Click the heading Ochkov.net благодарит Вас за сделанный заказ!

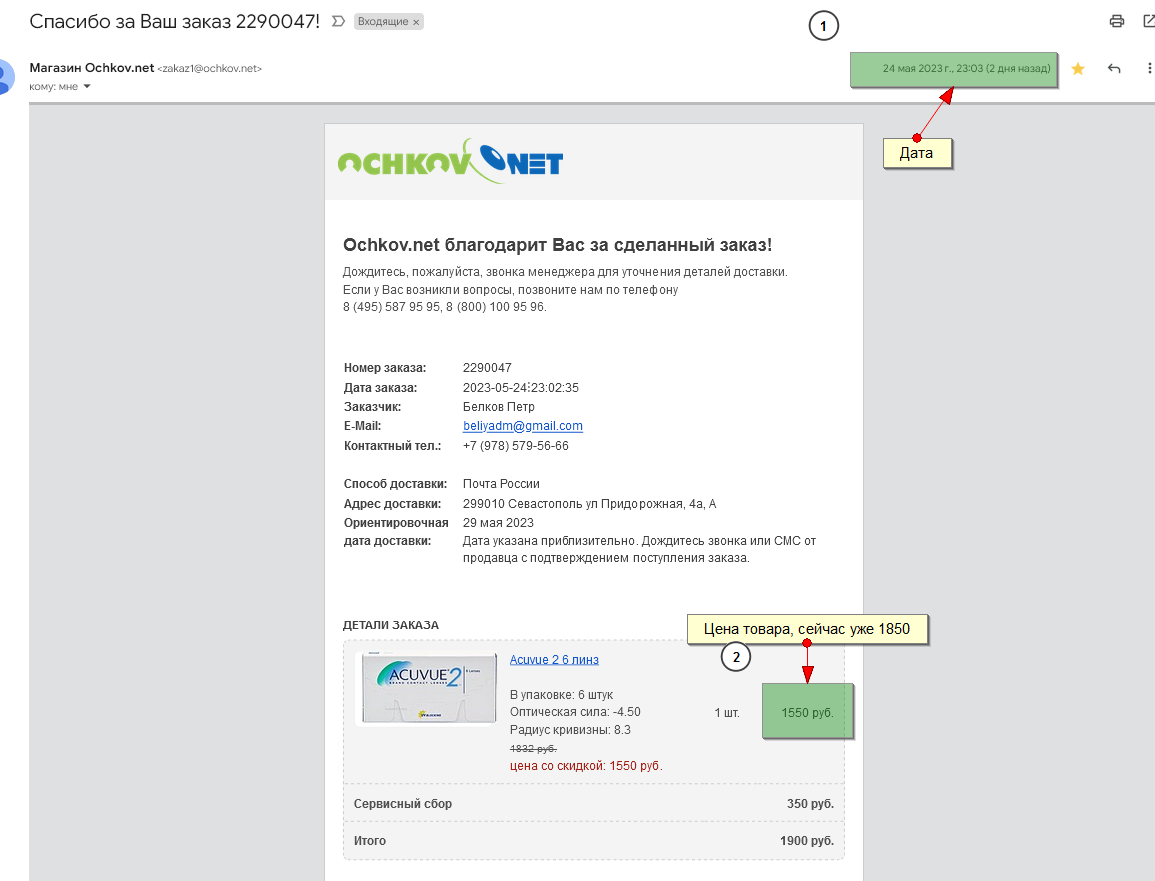[558, 245]
